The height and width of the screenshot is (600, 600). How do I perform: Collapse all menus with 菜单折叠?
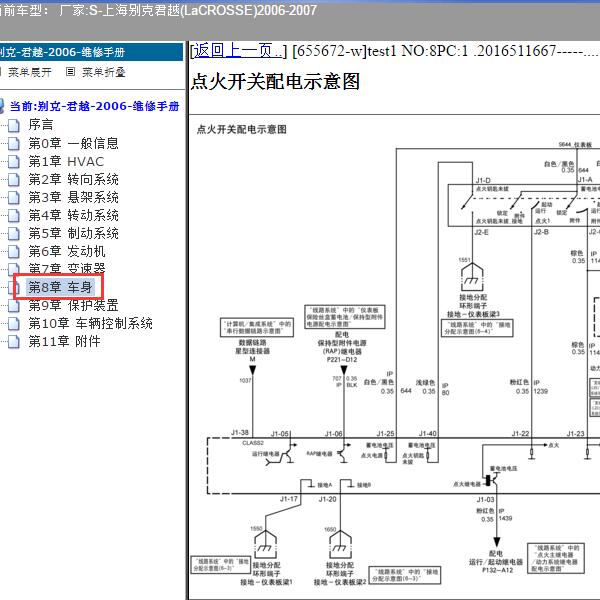click(x=104, y=72)
